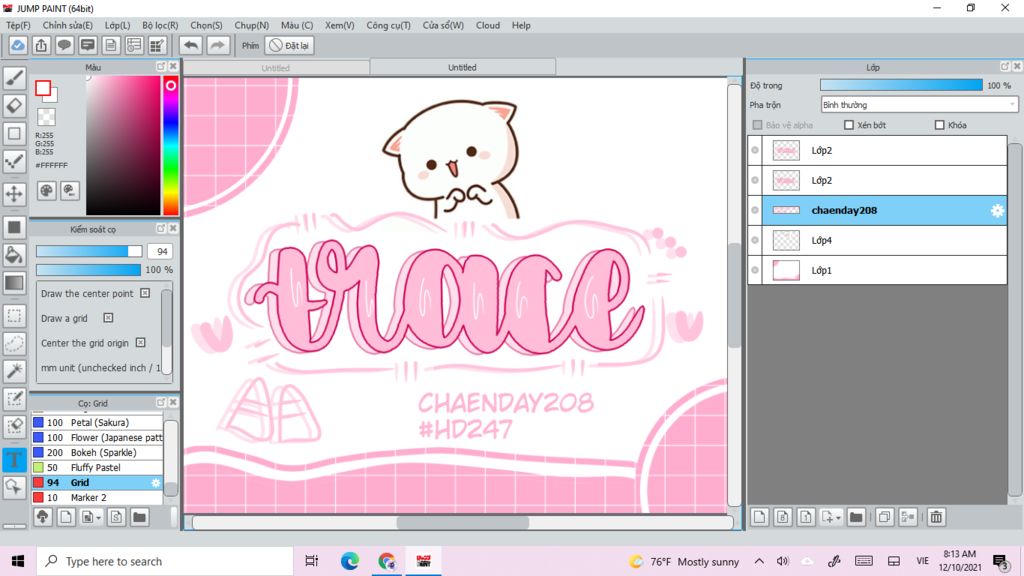Open Google Chrome from the taskbar
This screenshot has height=576, width=1024.
[387, 561]
